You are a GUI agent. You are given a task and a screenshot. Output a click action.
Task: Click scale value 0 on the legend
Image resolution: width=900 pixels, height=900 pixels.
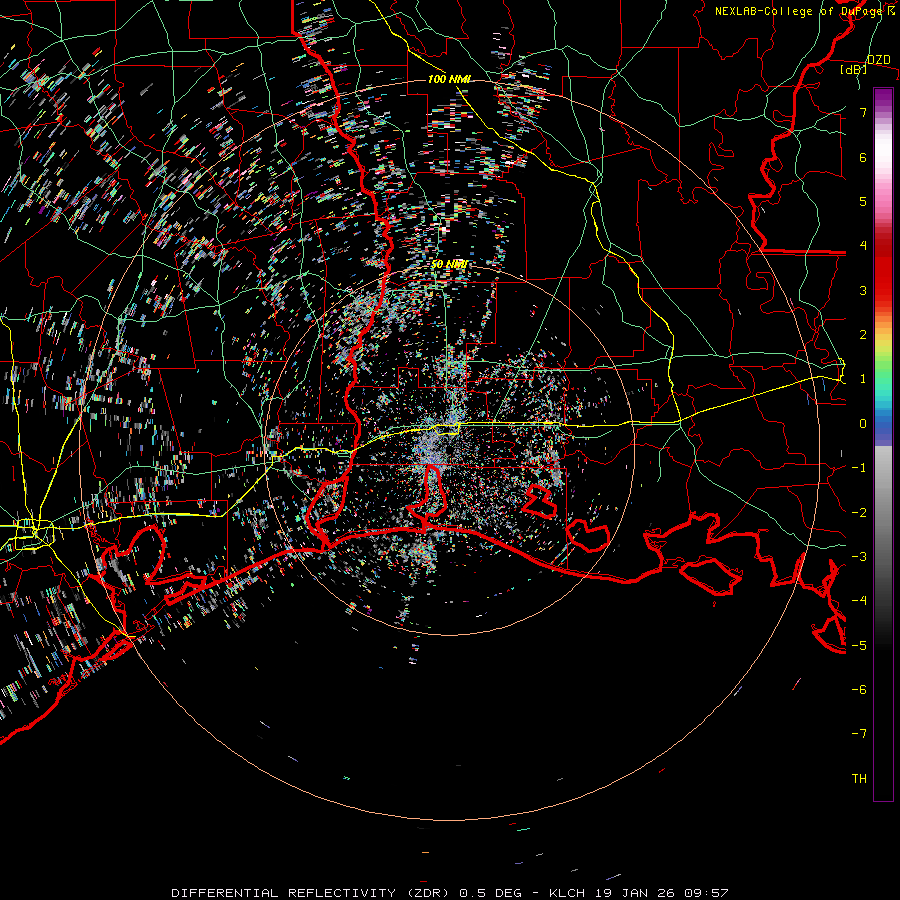click(x=863, y=424)
